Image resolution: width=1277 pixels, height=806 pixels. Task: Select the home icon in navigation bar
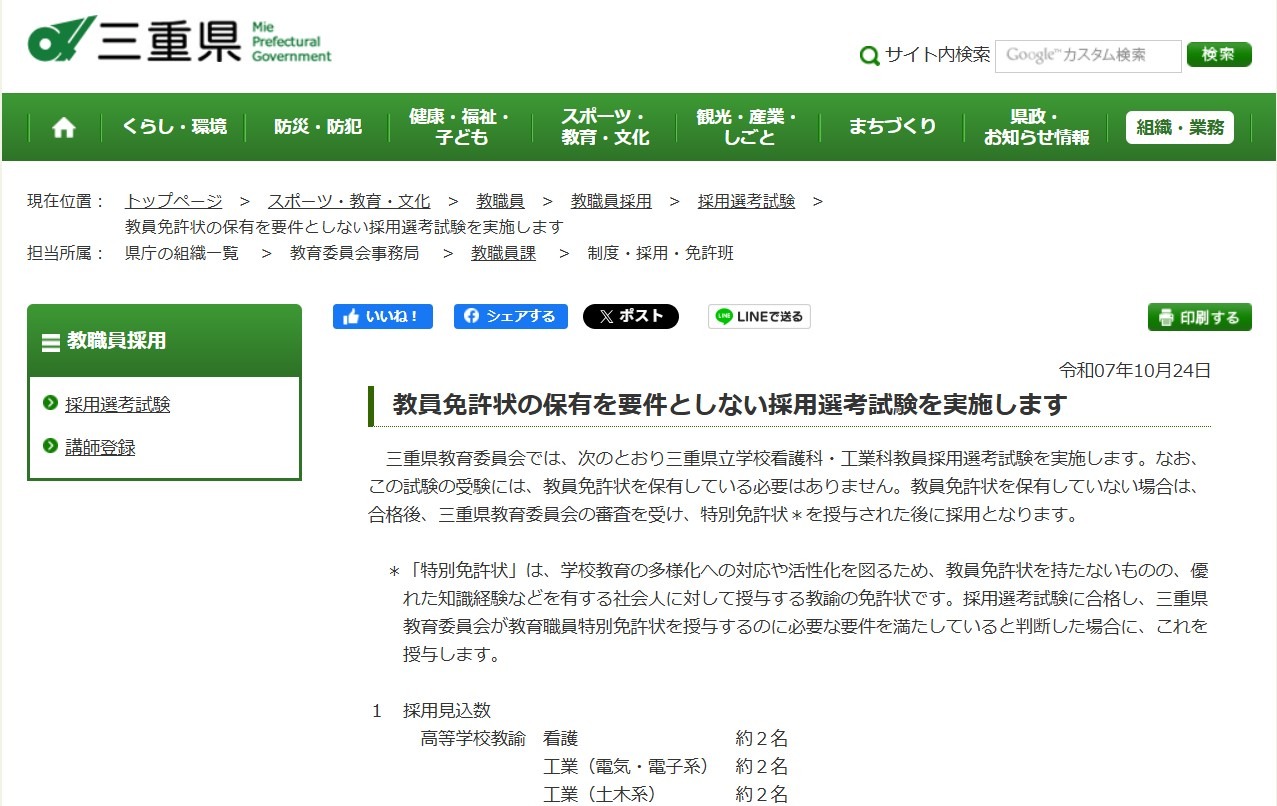click(x=61, y=126)
